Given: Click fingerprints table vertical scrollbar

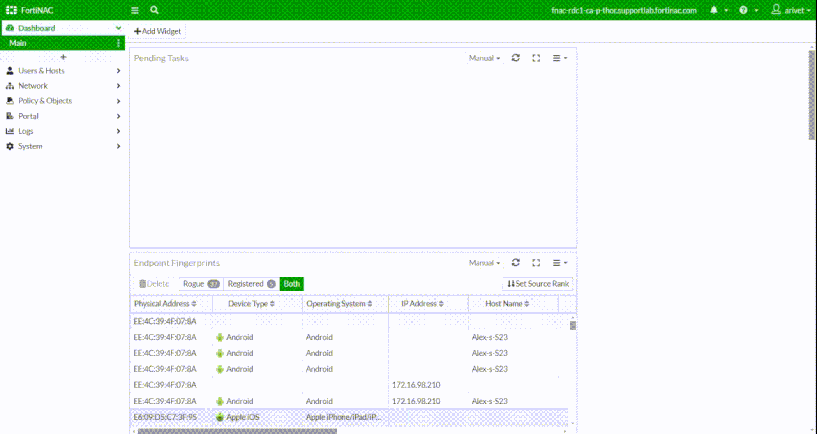Looking at the screenshot, I should click(x=573, y=326).
